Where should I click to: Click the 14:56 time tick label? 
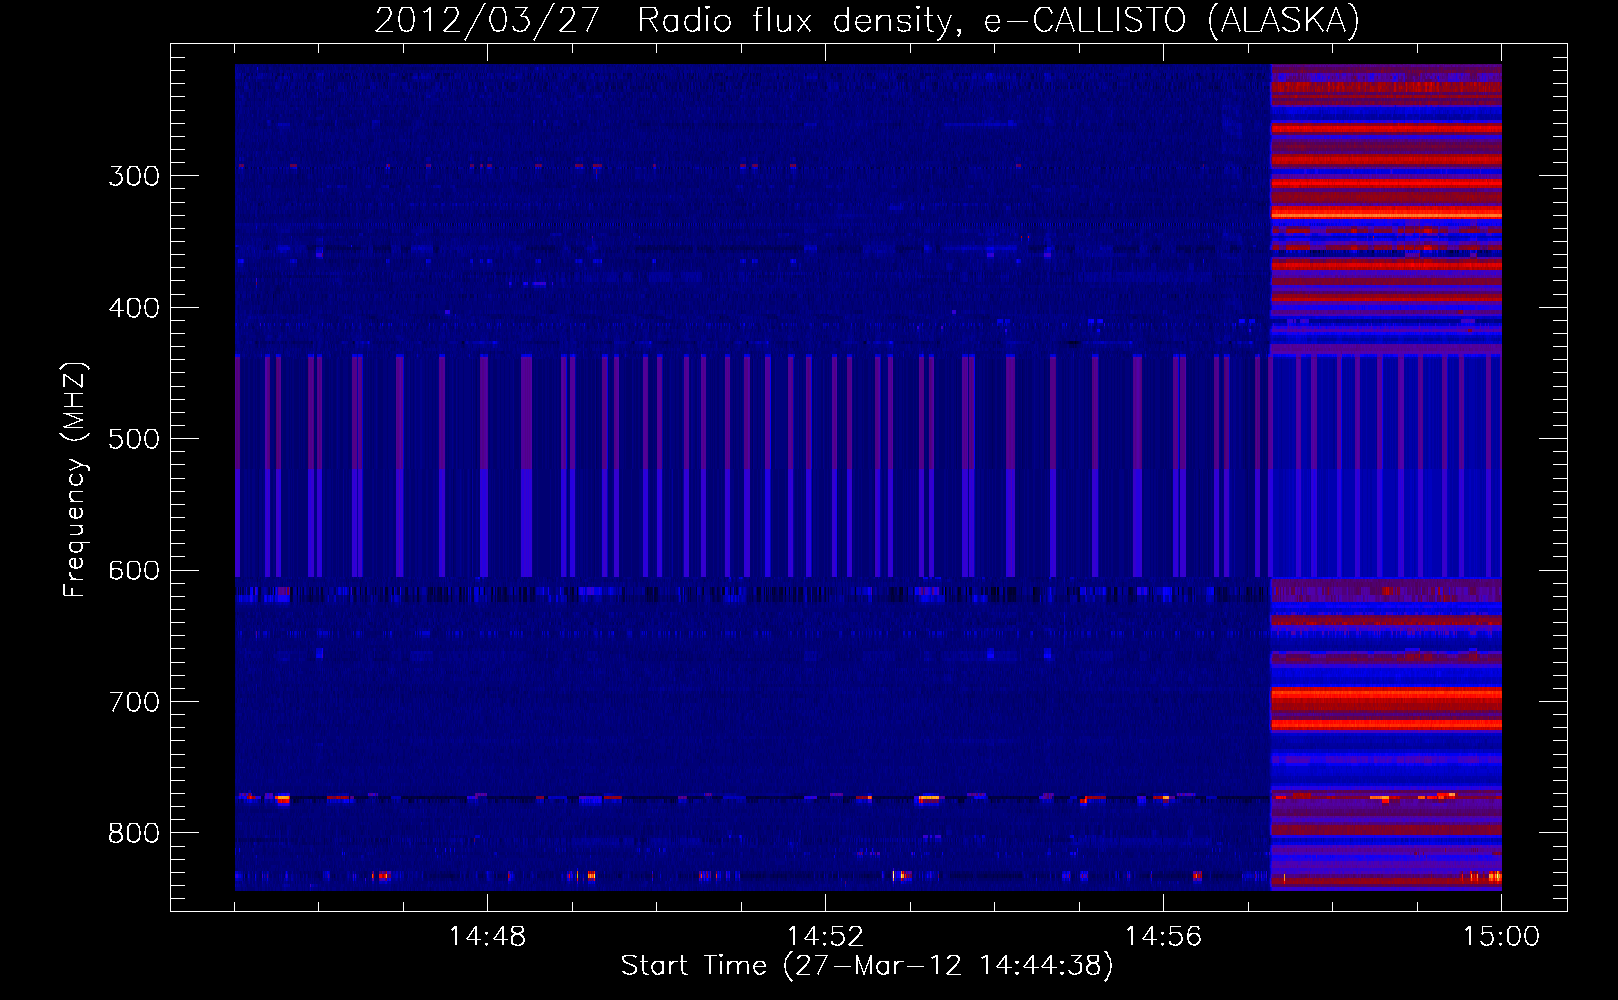click(x=1163, y=937)
